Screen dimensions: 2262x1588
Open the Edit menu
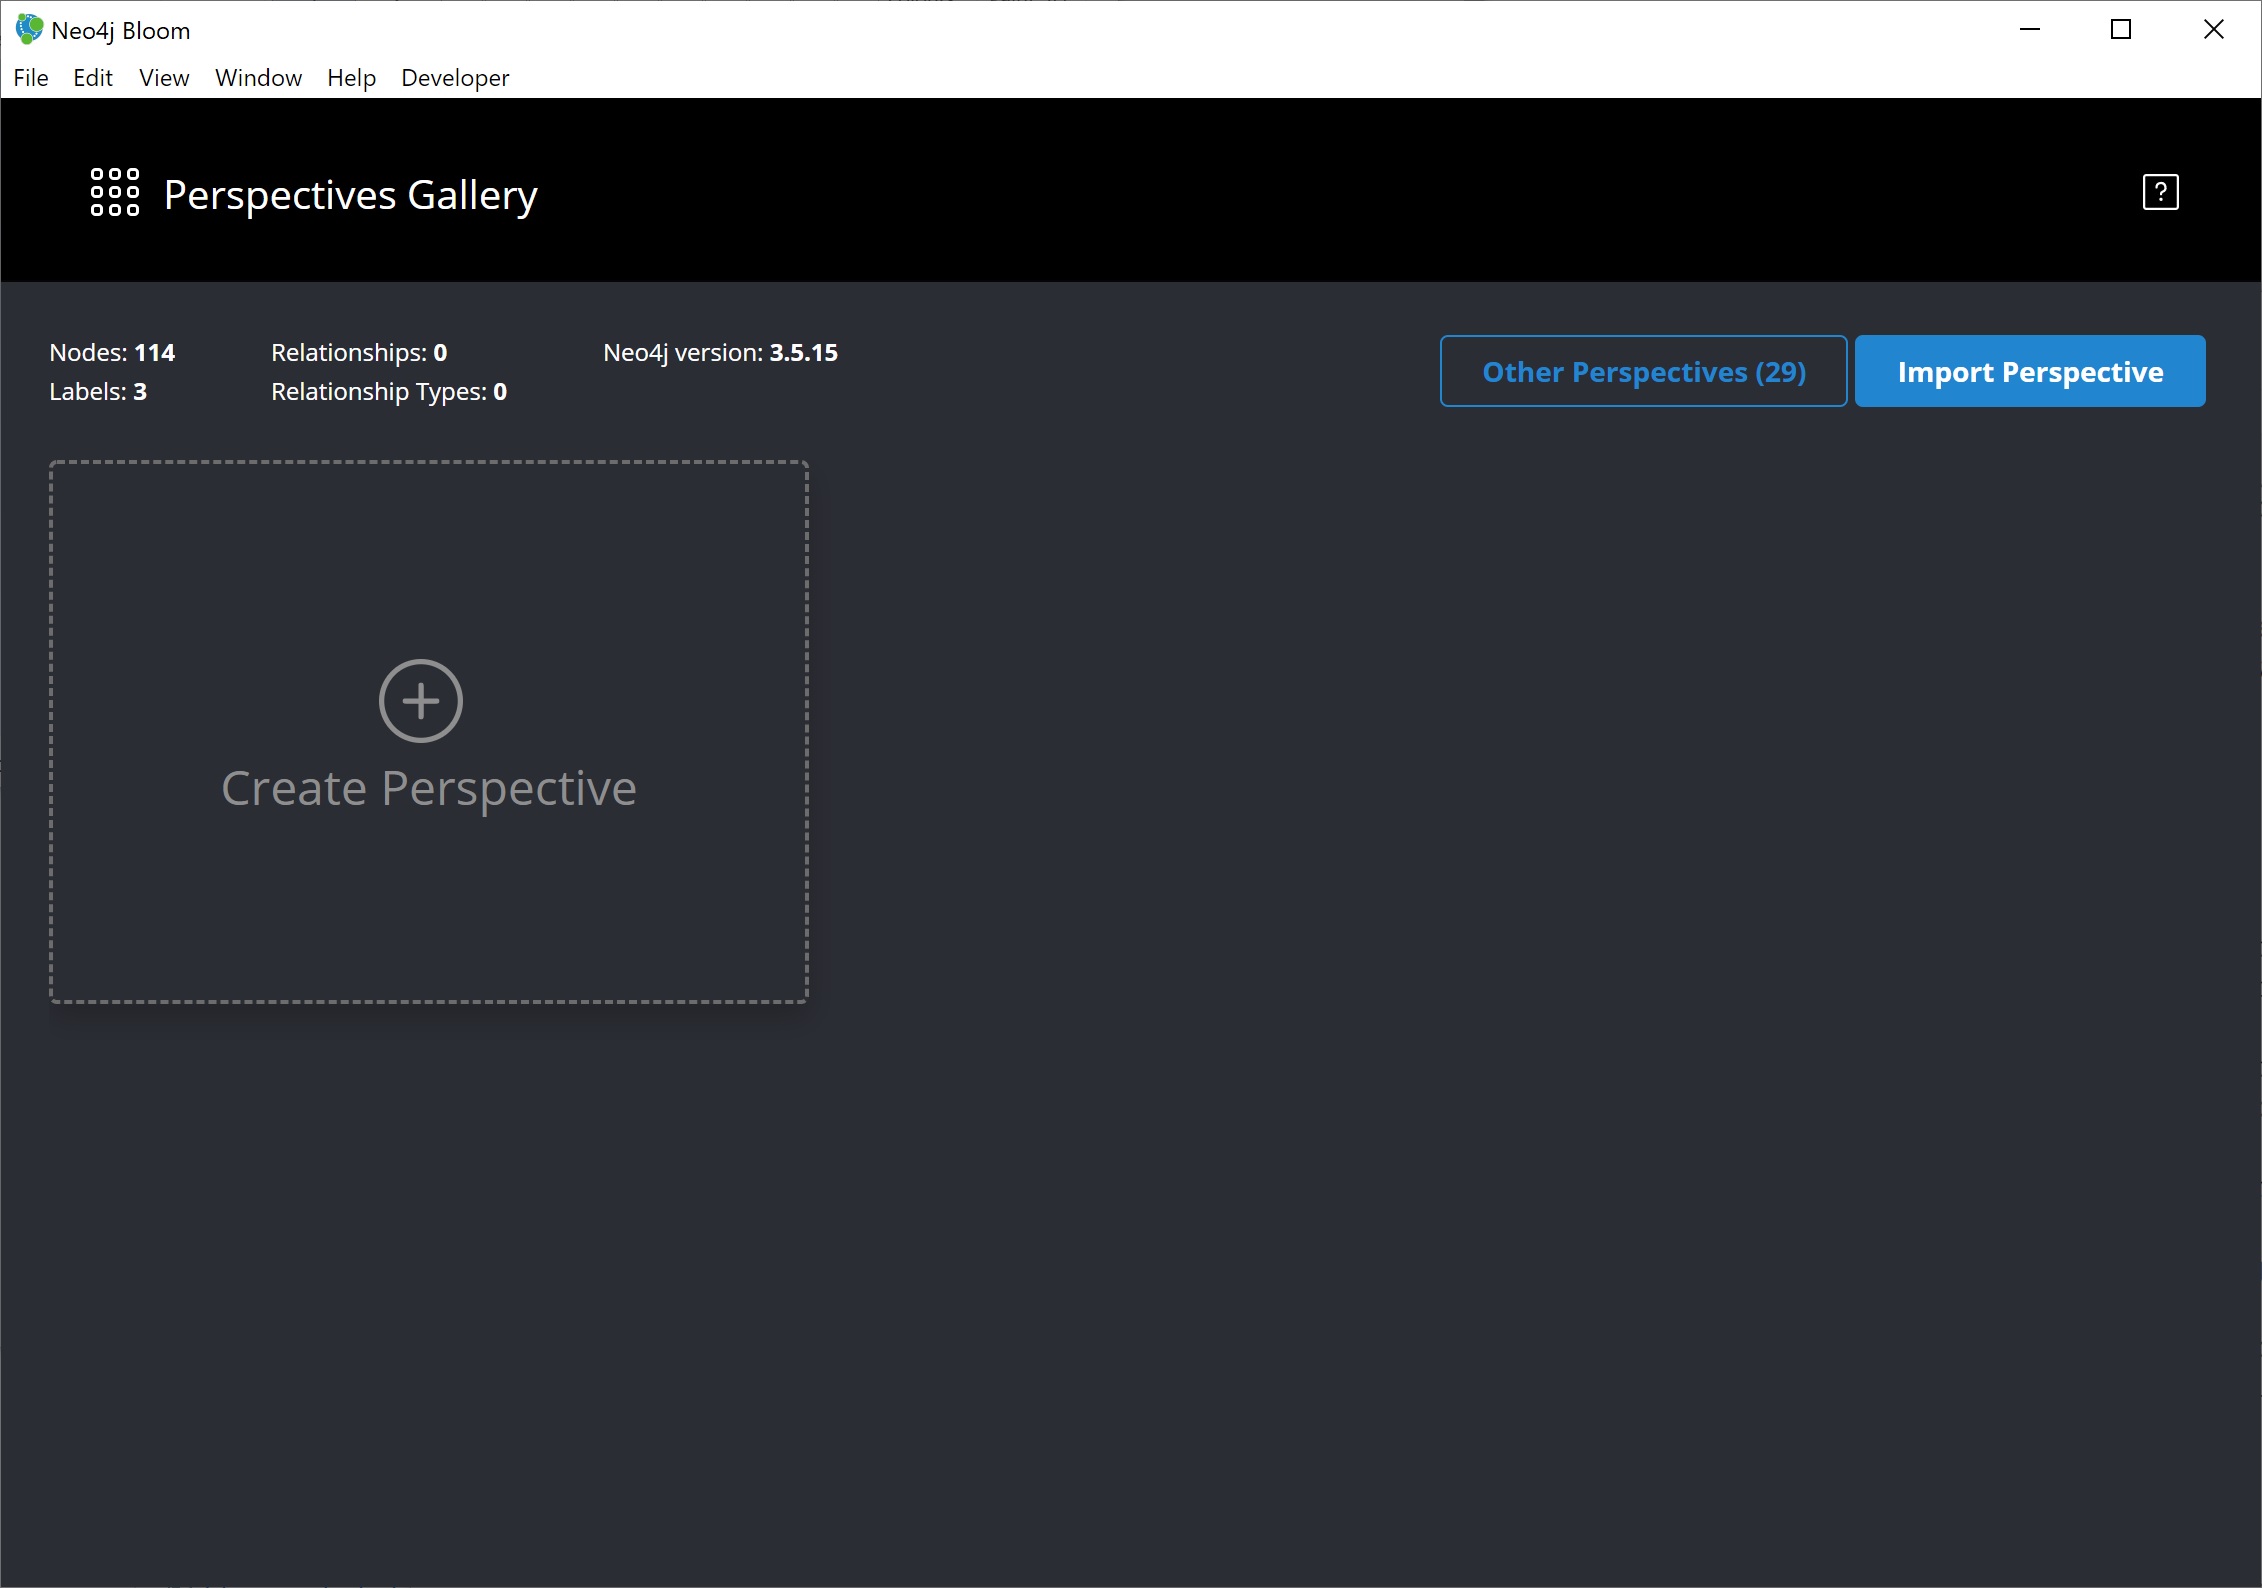pos(91,77)
